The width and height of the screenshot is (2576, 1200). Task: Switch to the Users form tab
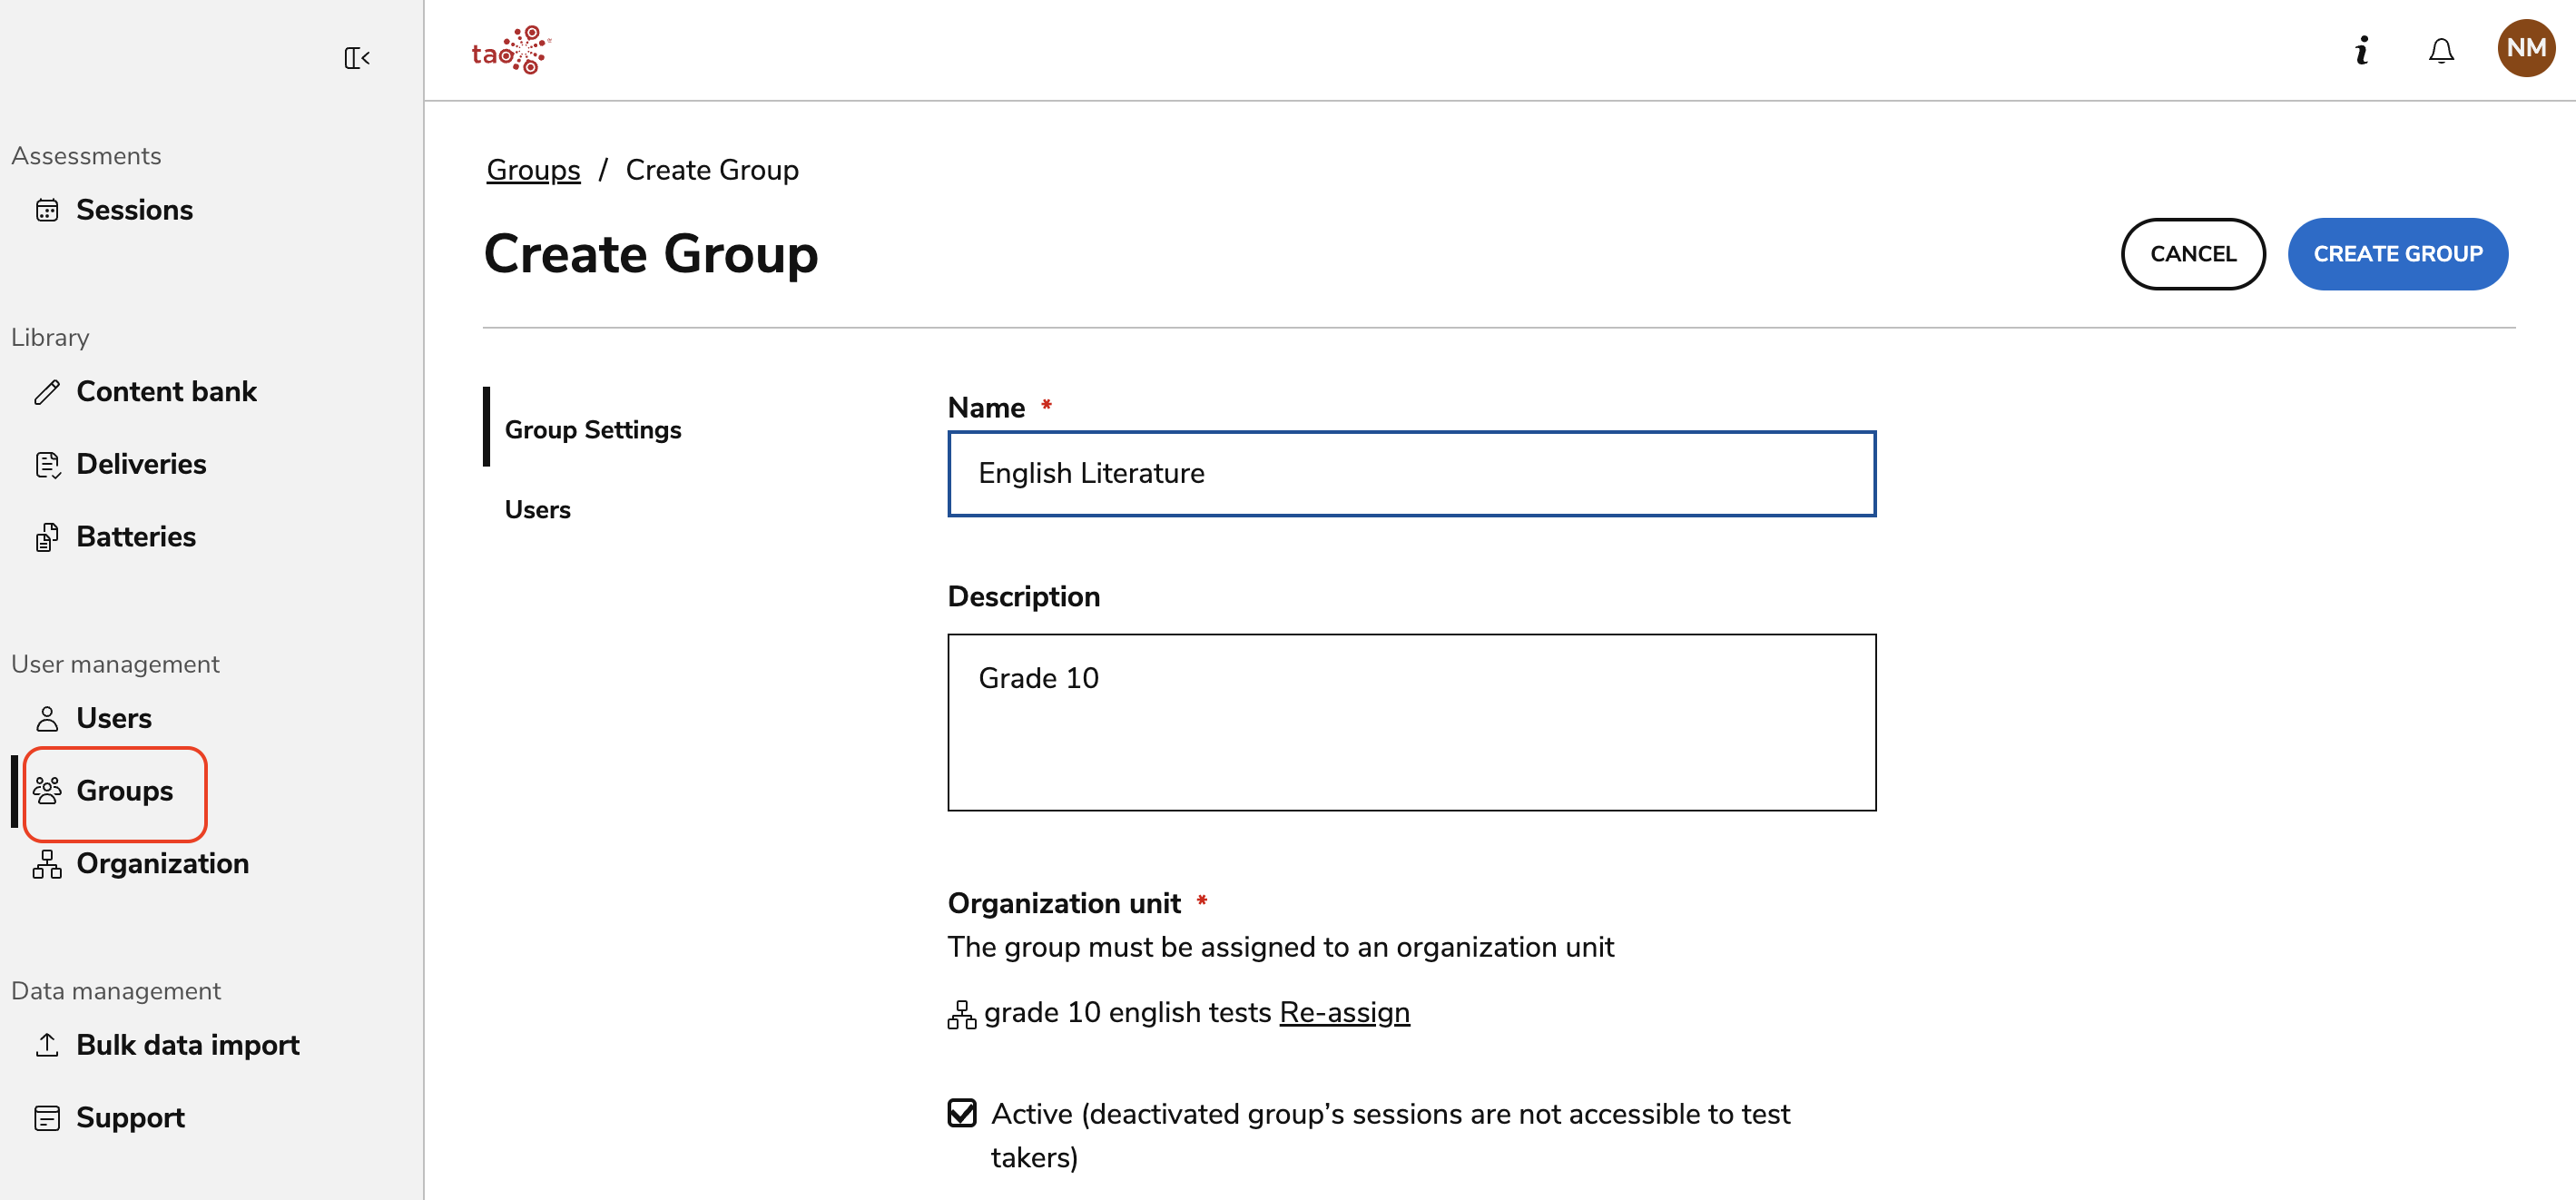(x=537, y=510)
